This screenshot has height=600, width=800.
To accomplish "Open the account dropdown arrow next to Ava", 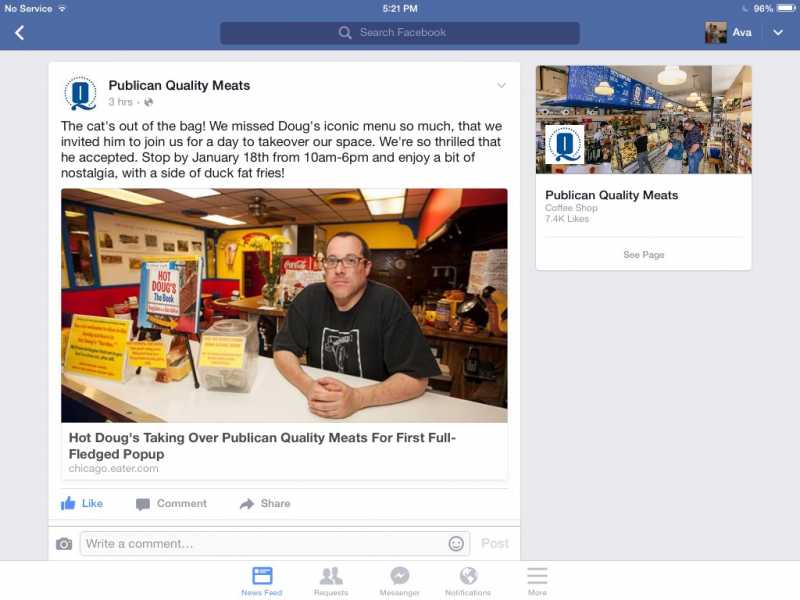I will click(778, 33).
